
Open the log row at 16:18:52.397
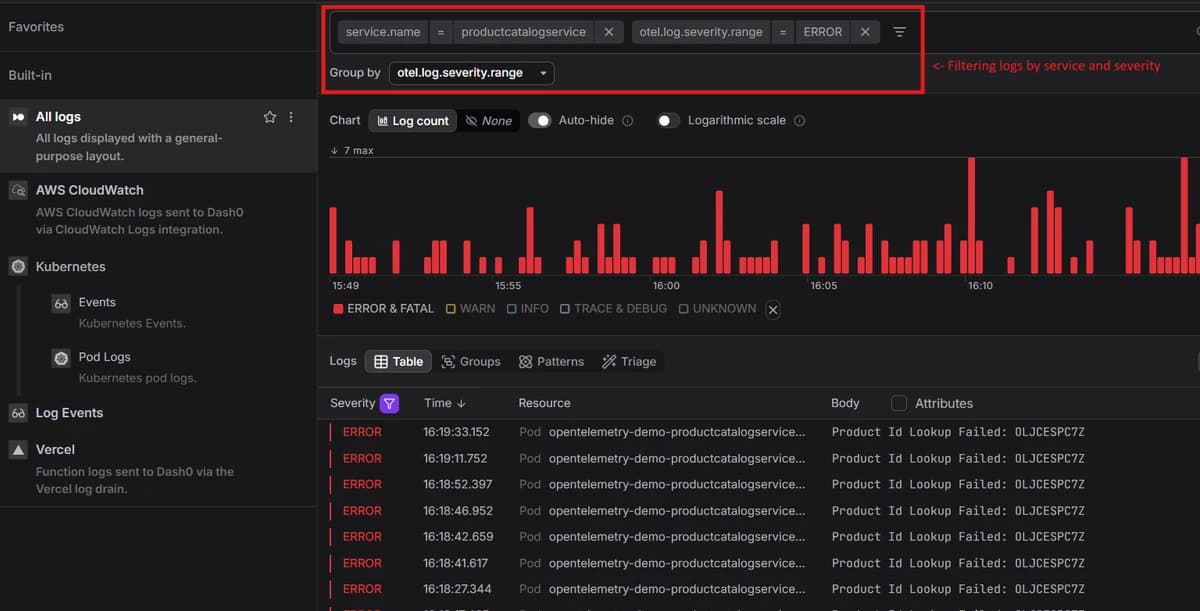[760, 484]
